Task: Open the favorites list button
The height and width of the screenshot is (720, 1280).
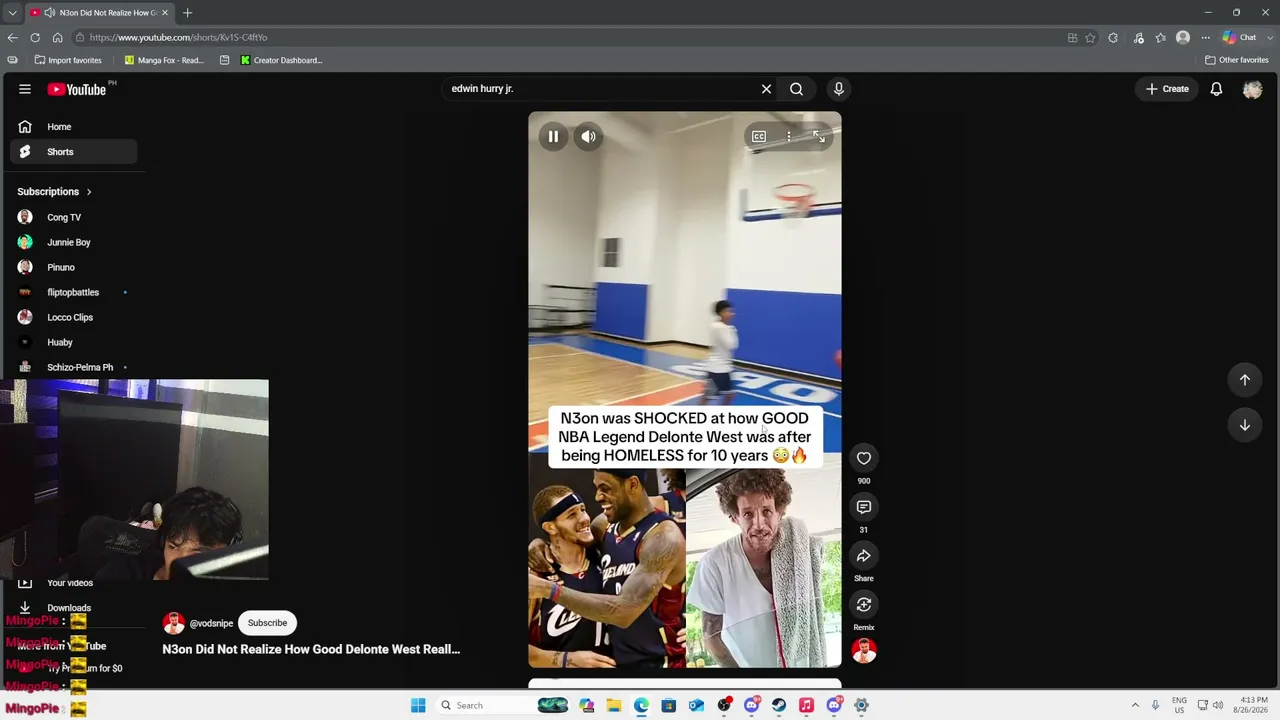Action: point(1160,38)
